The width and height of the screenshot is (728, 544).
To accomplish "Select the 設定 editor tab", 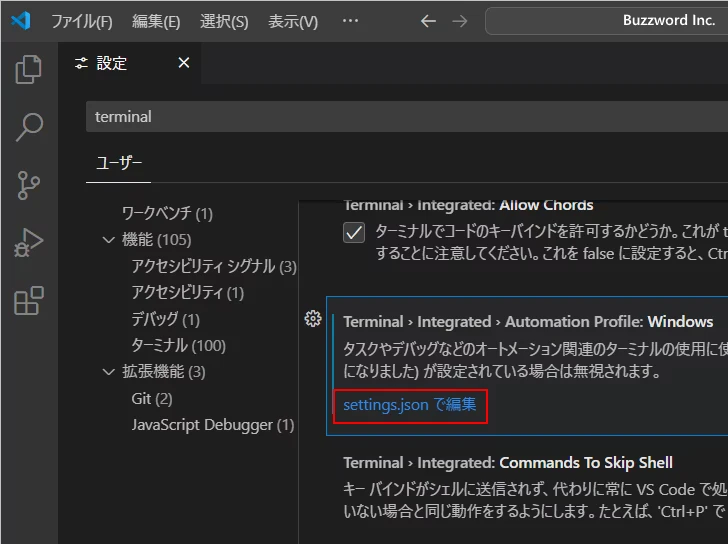I will (x=130, y=63).
